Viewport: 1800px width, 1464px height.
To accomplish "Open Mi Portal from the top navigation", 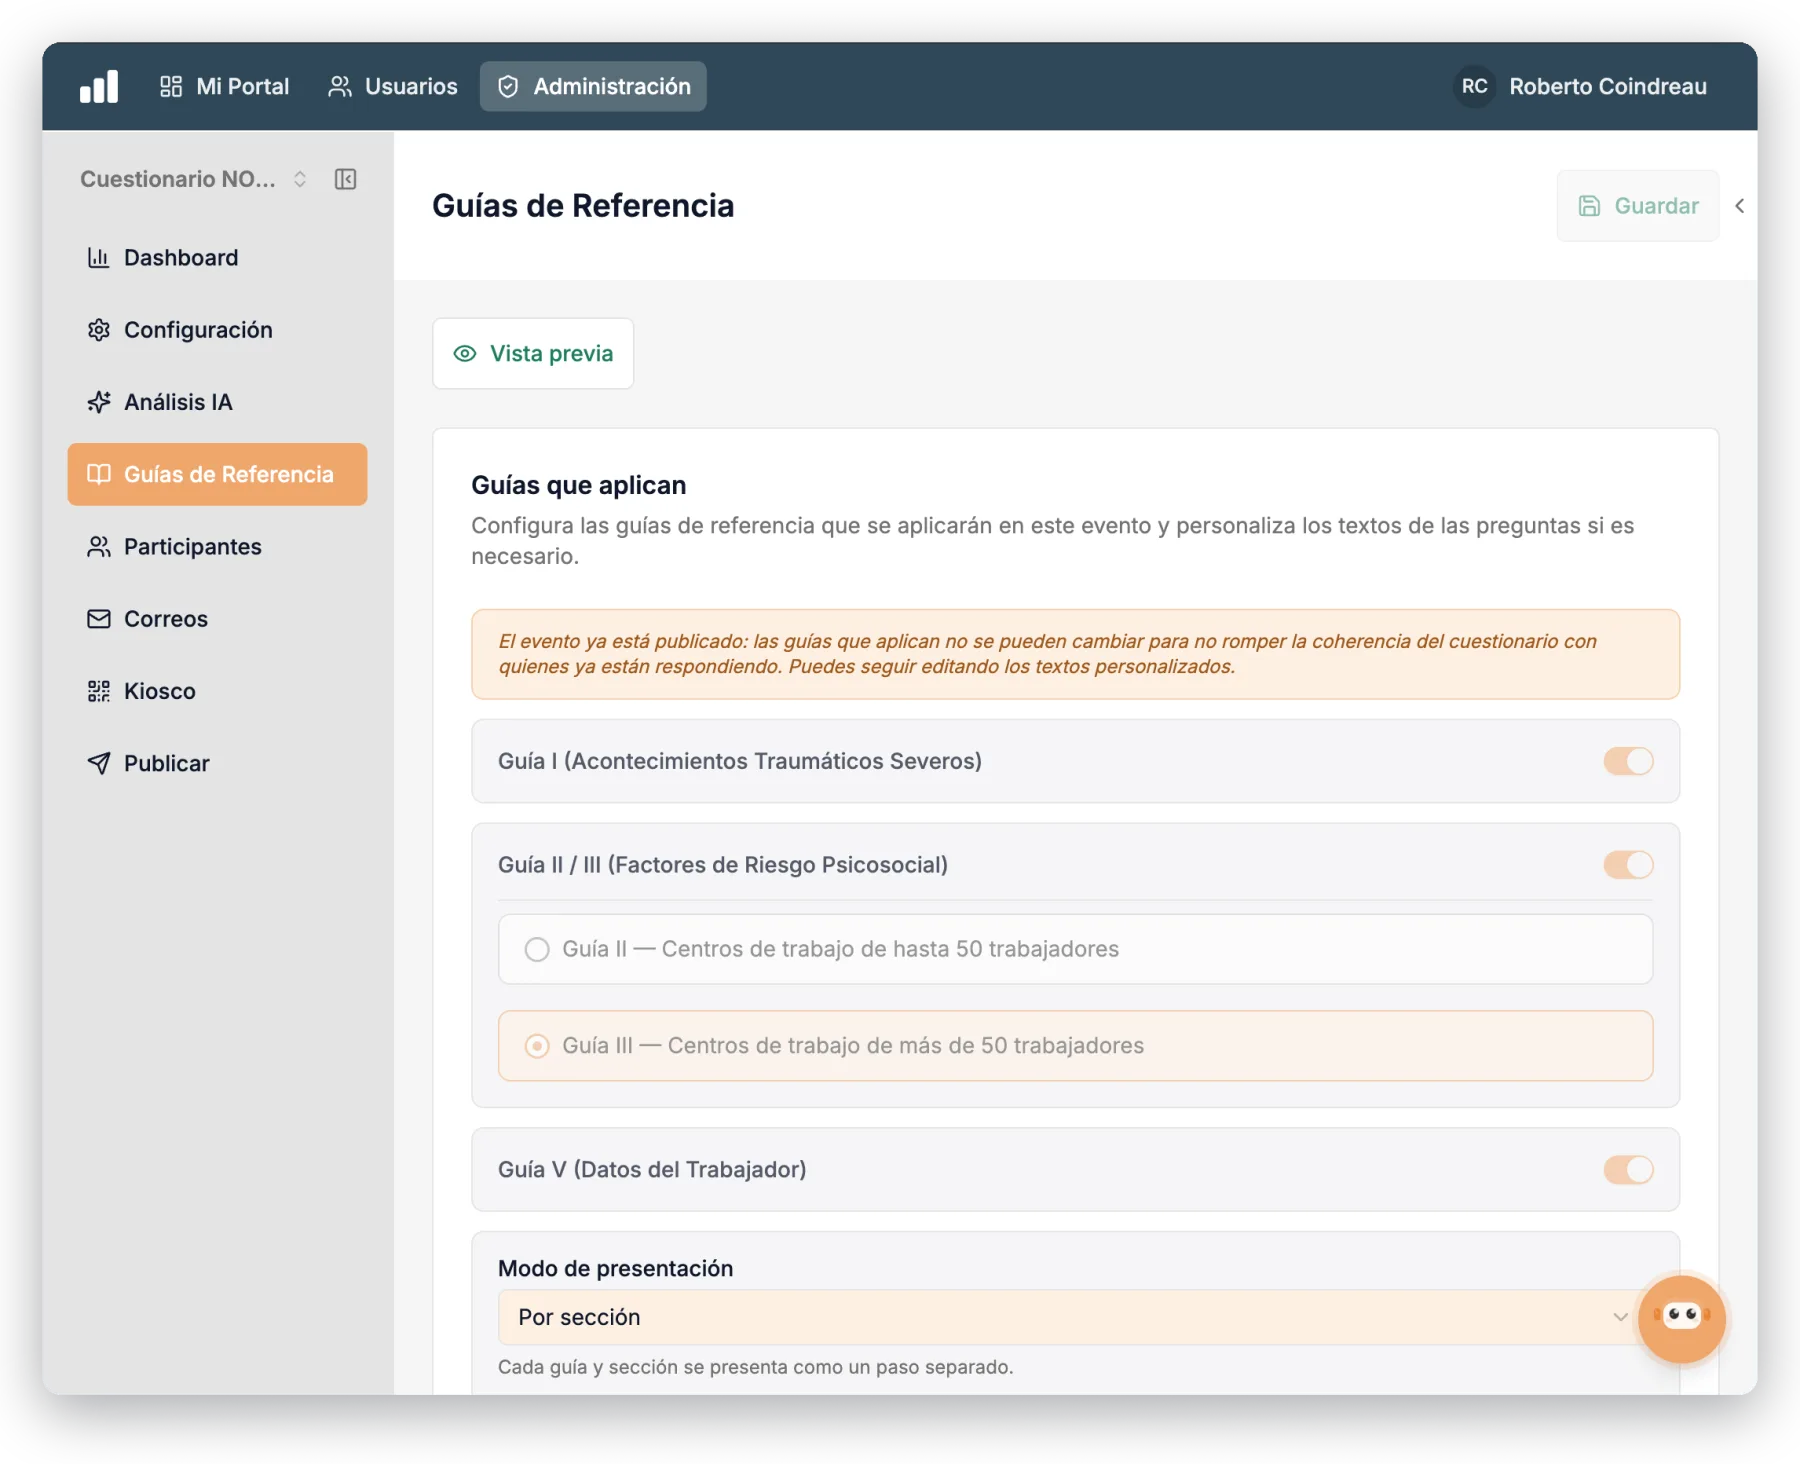I will (224, 86).
